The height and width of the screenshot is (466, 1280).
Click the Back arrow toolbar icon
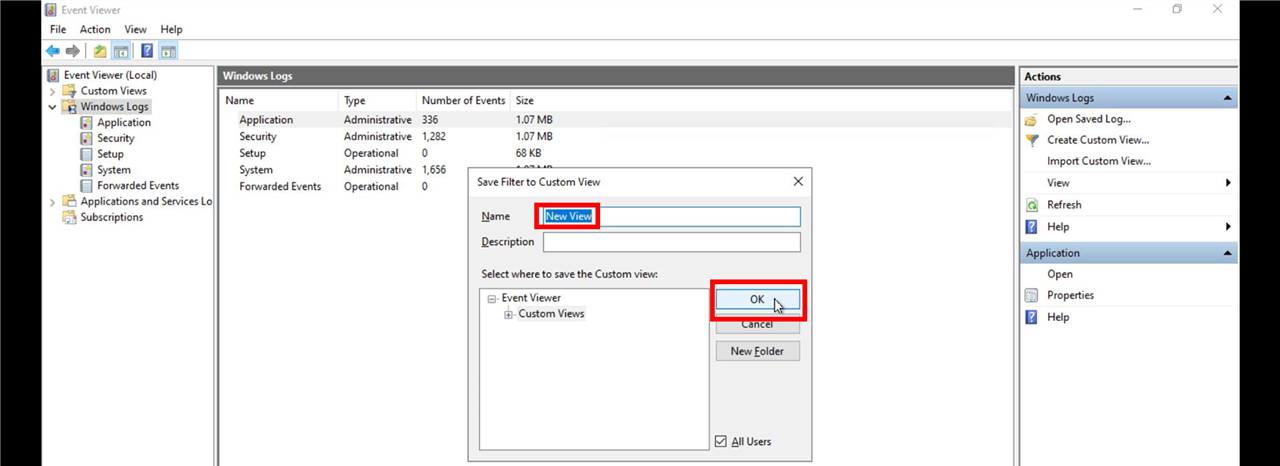pos(53,51)
